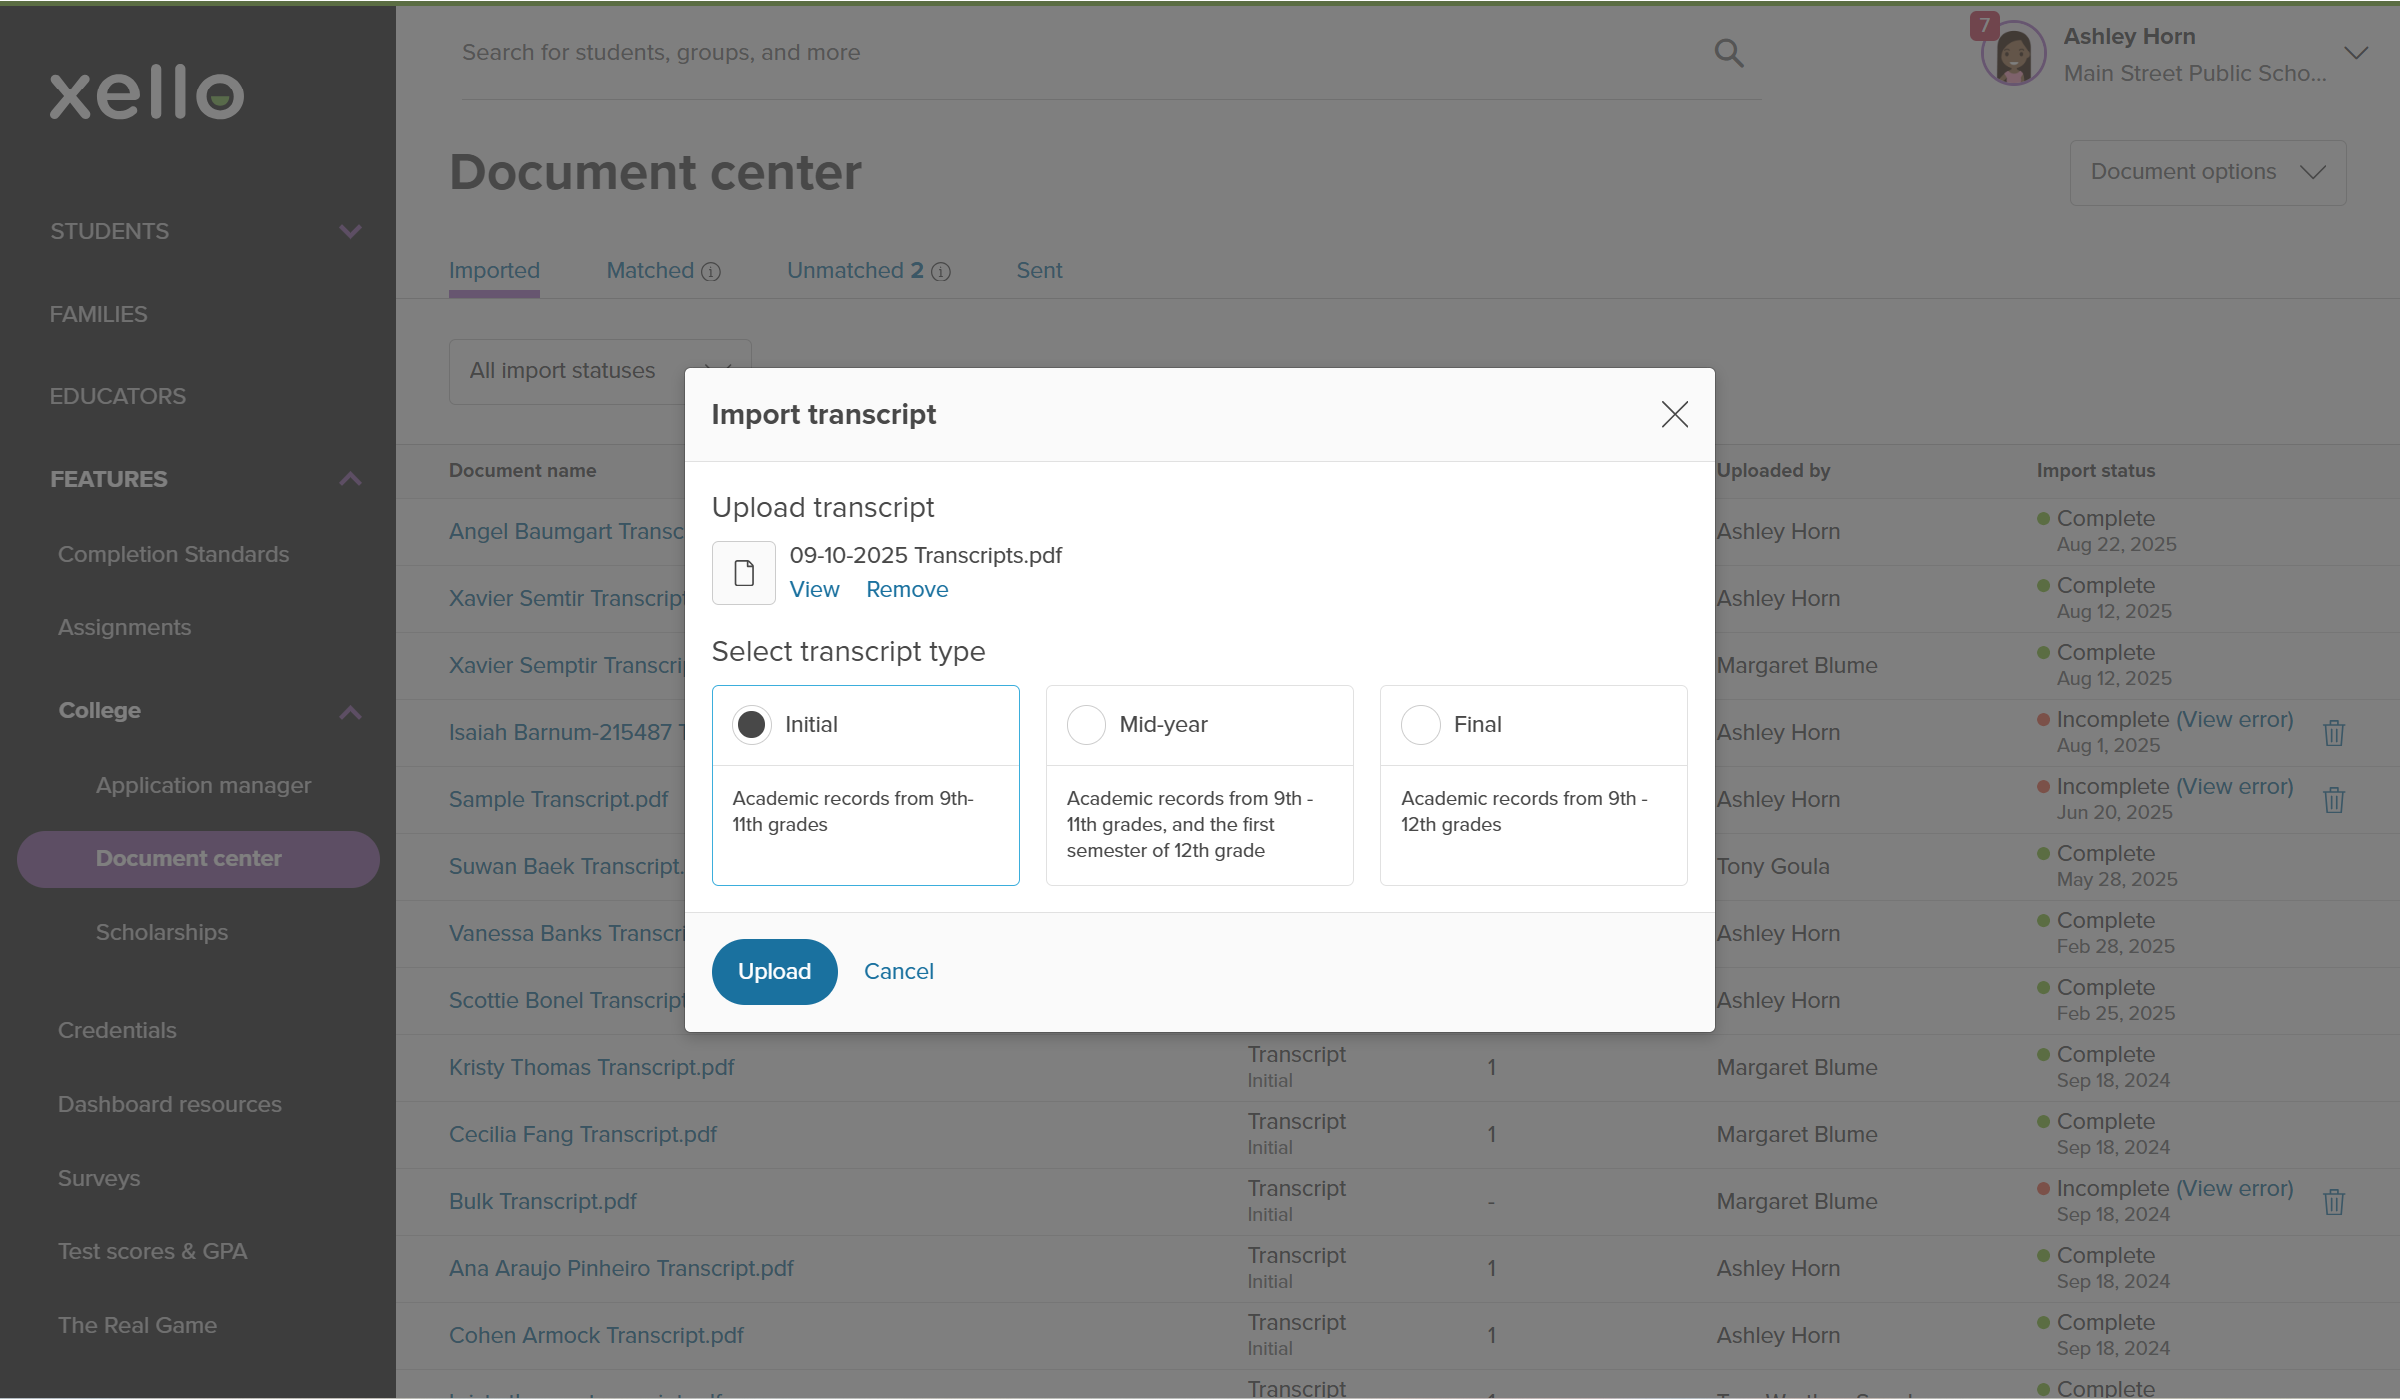Open Credentials in the sidebar

[x=117, y=1030]
